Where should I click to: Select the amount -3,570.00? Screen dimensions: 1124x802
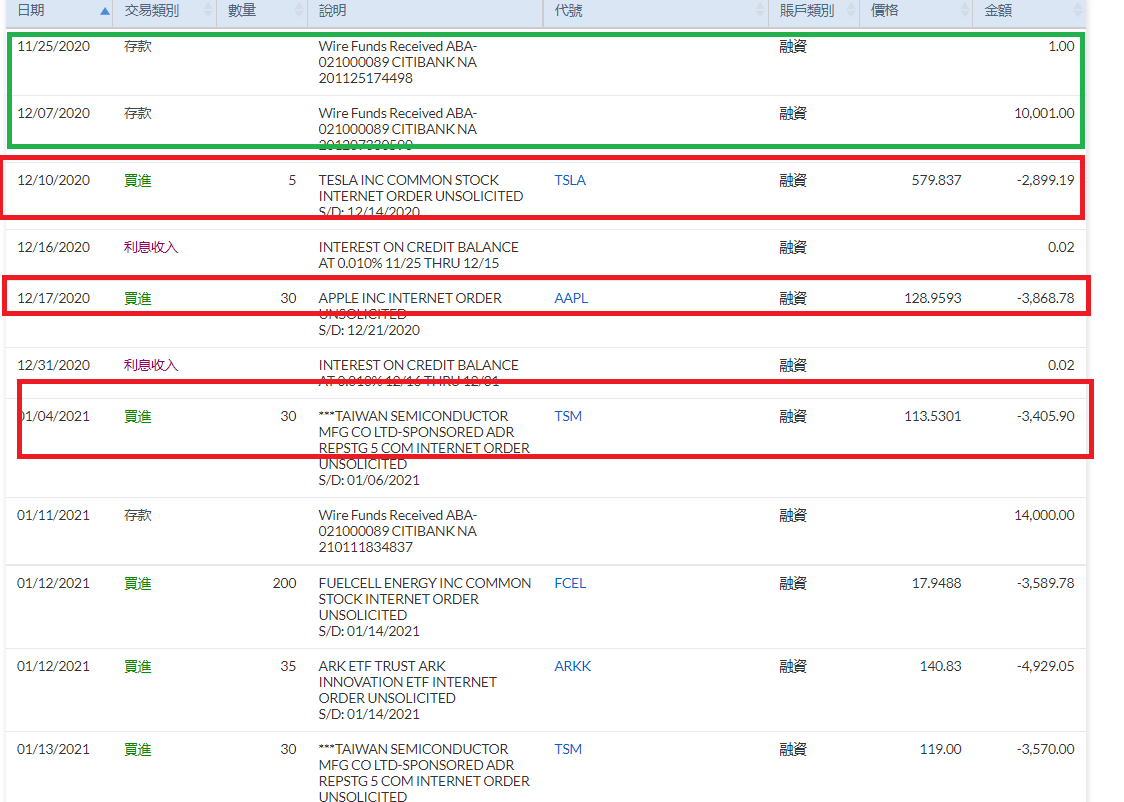(x=1046, y=750)
